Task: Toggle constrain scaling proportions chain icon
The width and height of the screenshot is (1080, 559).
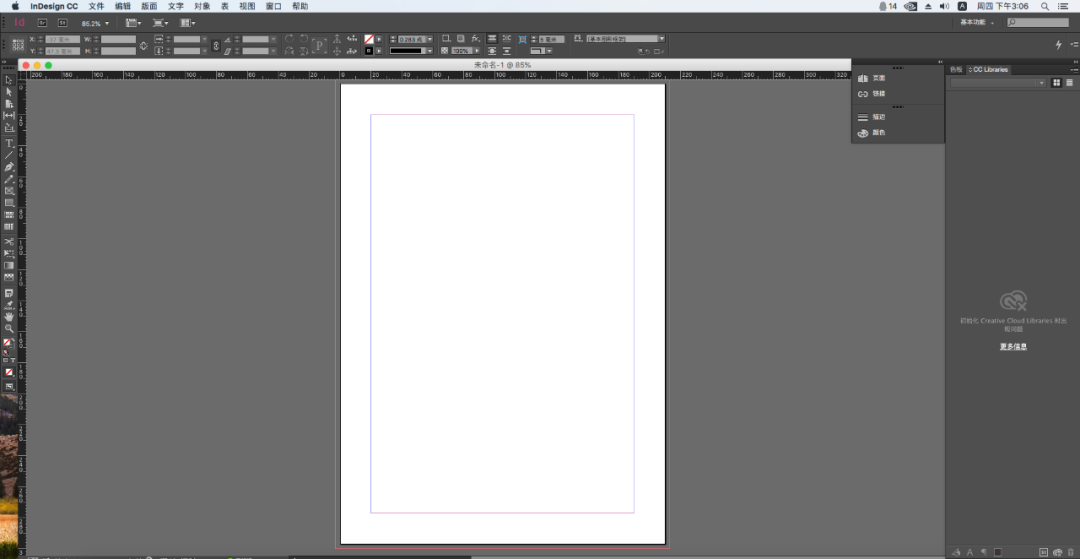Action: 216,45
